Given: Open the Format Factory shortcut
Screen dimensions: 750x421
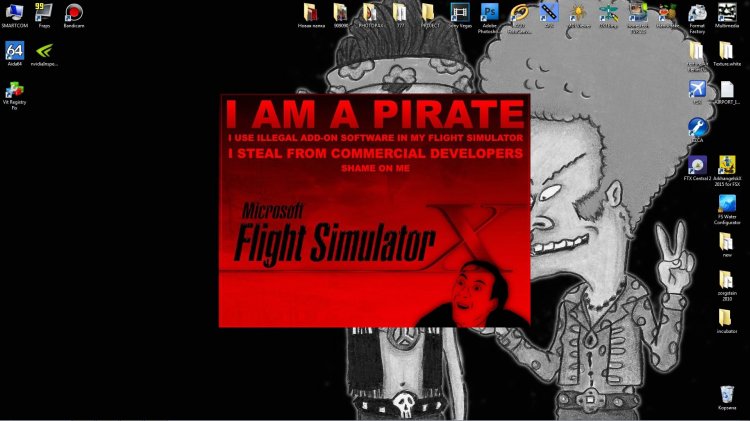Looking at the screenshot, I should pyautogui.click(x=697, y=18).
